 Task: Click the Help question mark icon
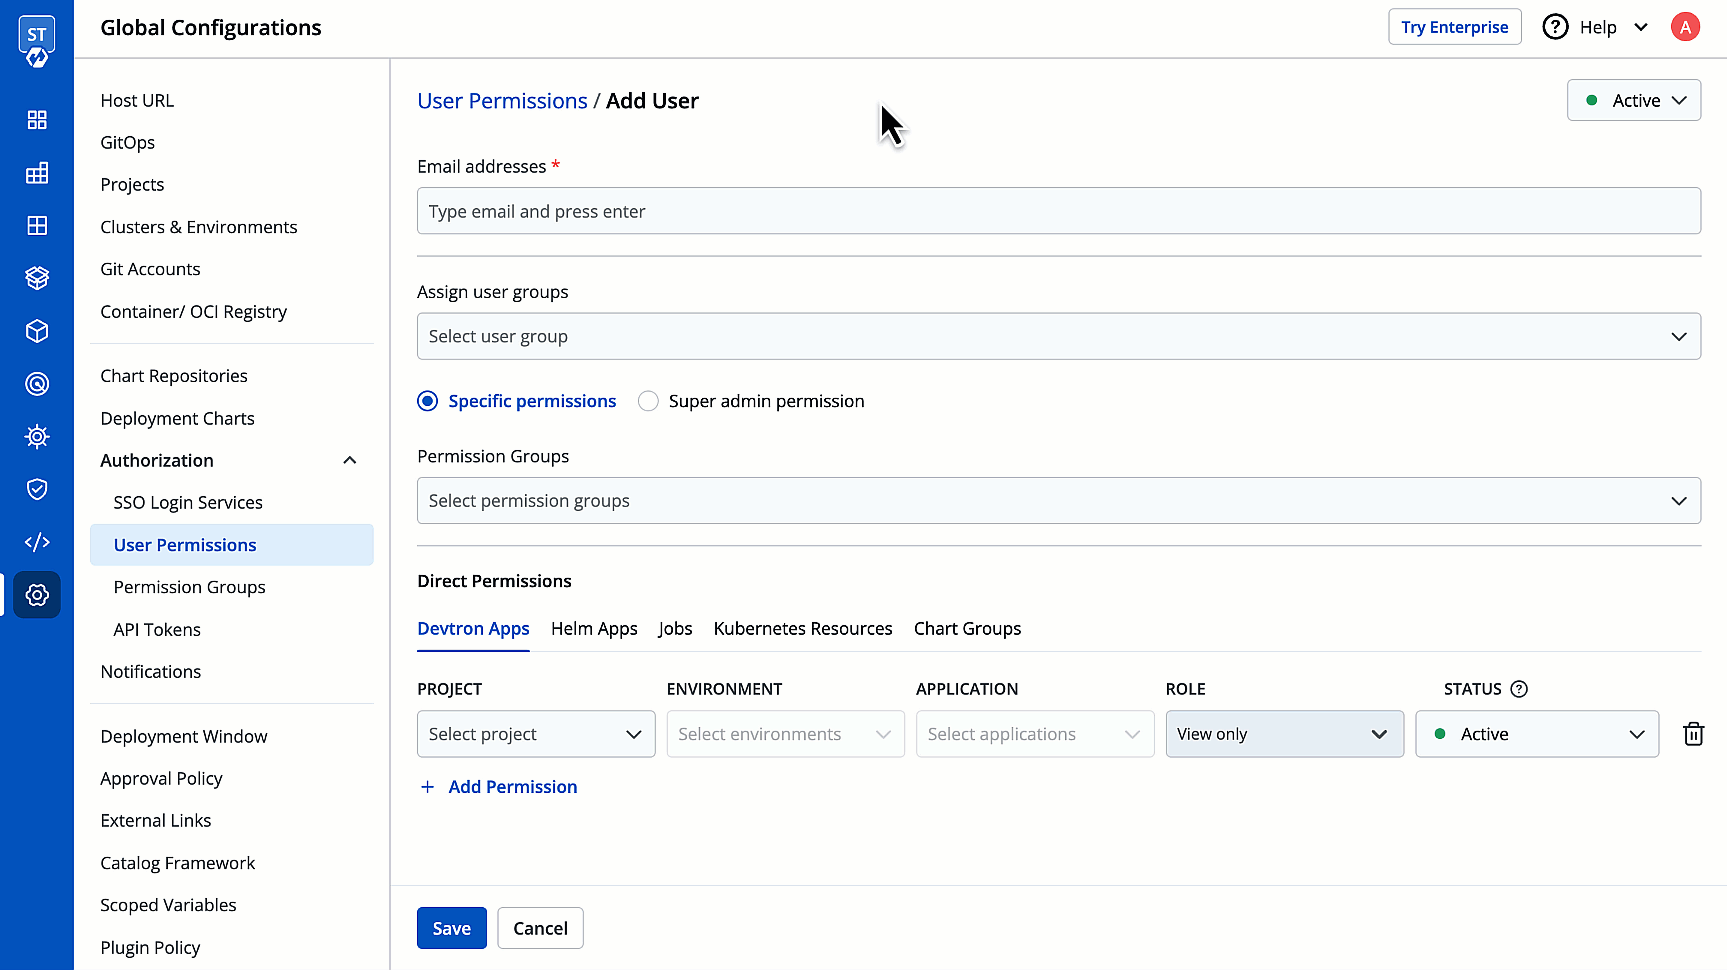(1555, 27)
